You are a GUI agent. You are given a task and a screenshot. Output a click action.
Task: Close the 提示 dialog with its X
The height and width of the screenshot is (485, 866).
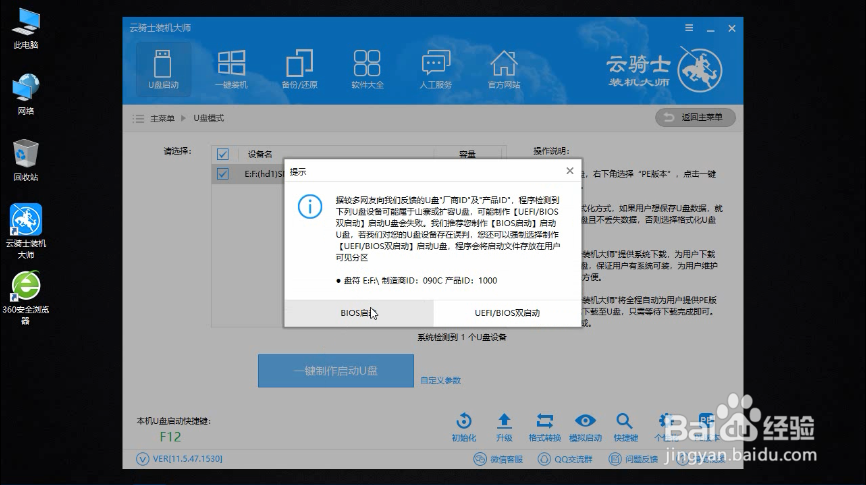tap(570, 171)
